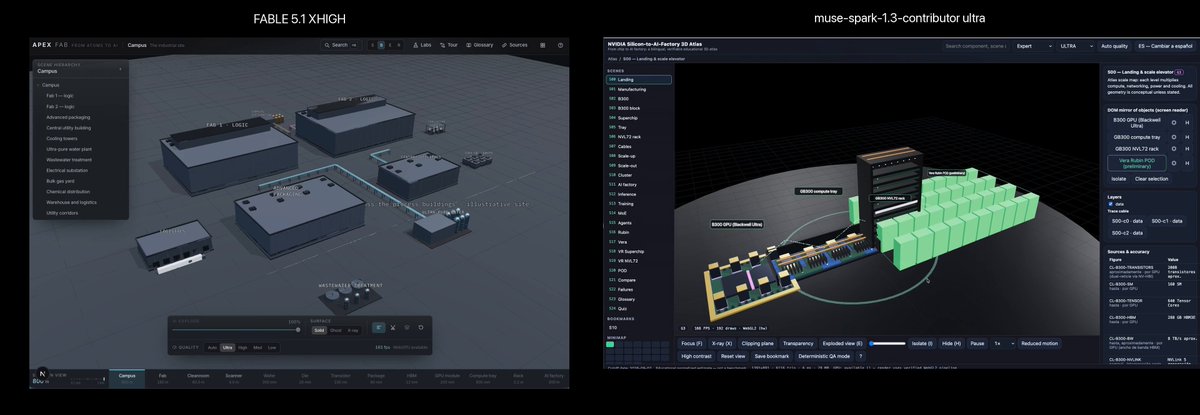Image resolution: width=1200 pixels, height=415 pixels.
Task: Toggle the Layers data checkbox in Atlas
Action: click(x=1111, y=203)
